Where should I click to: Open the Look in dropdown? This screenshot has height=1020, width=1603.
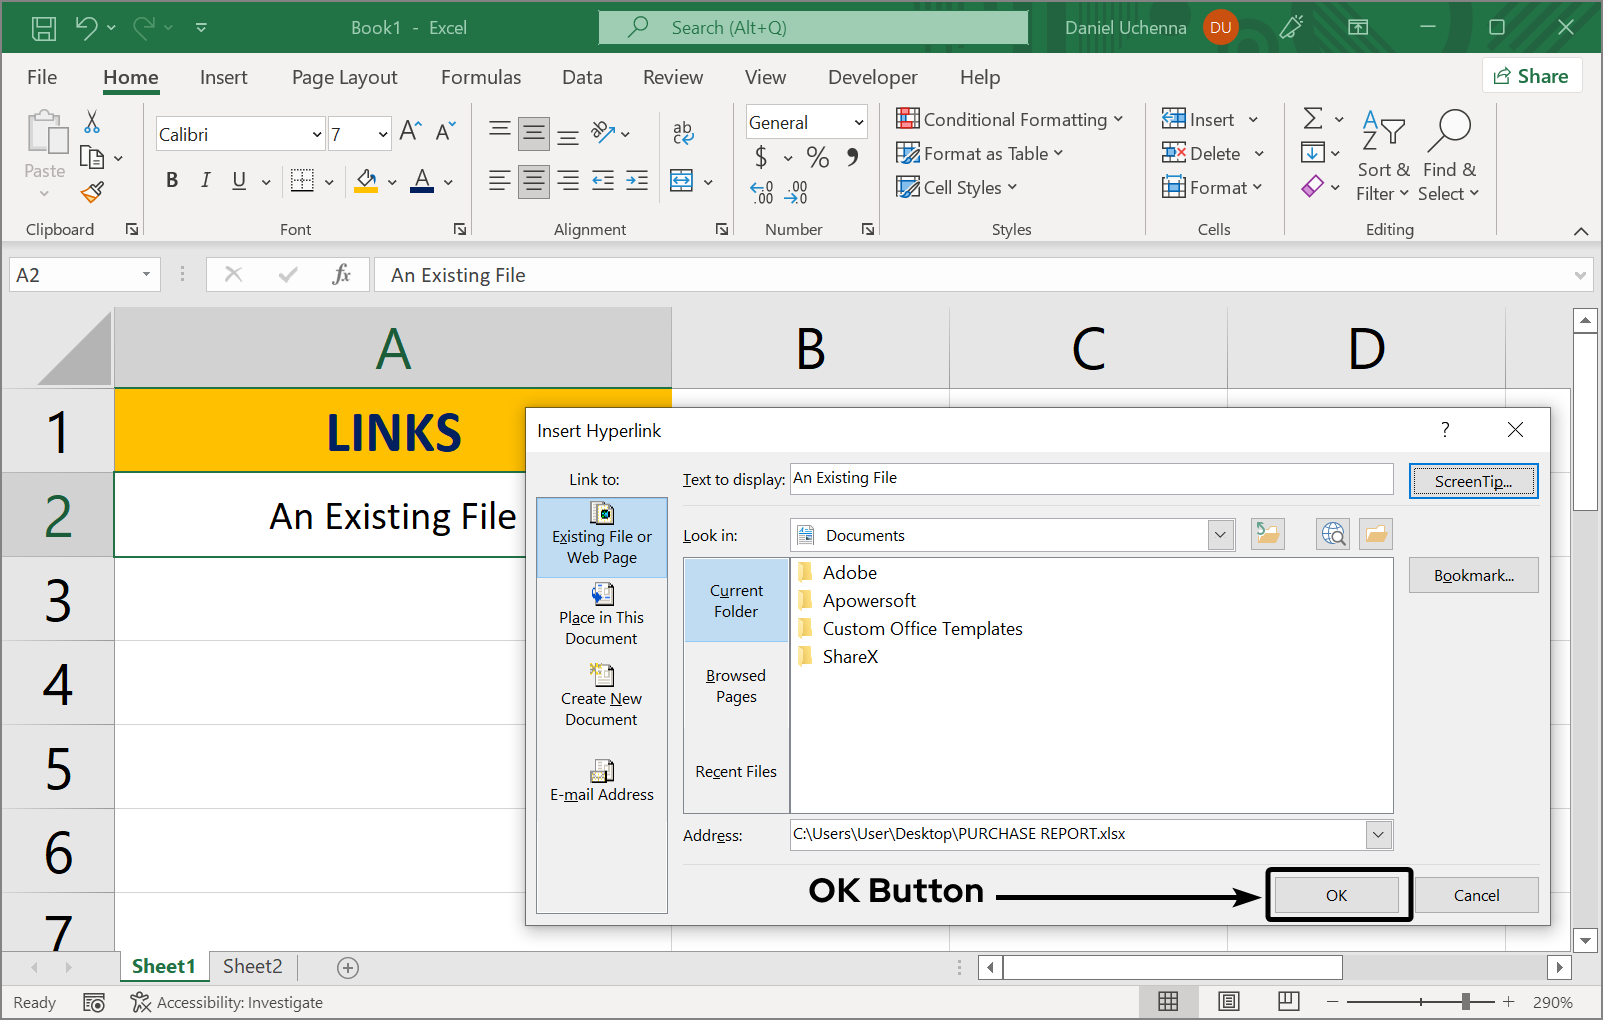tap(1219, 534)
